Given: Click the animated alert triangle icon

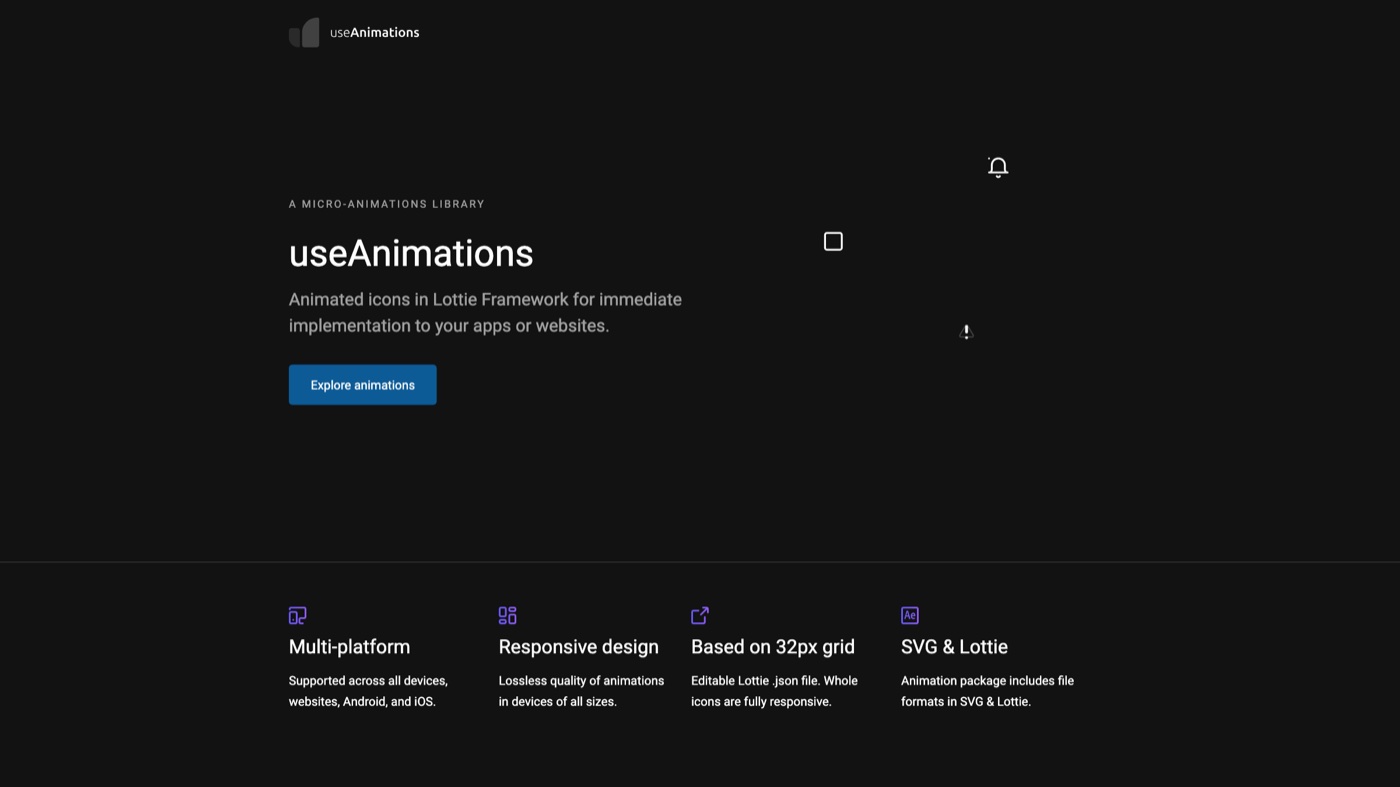Looking at the screenshot, I should click(966, 331).
